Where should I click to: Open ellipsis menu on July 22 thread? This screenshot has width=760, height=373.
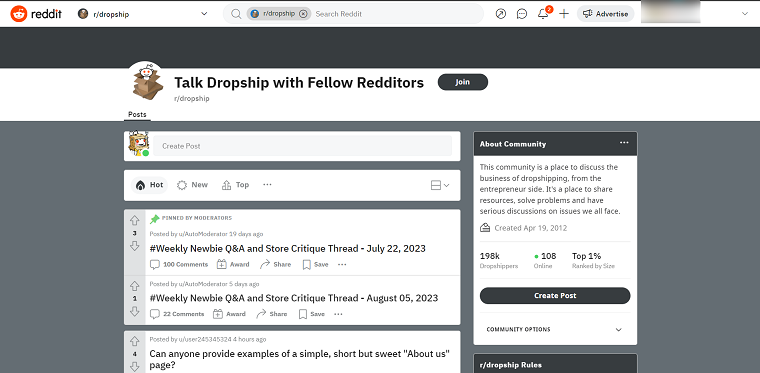click(342, 264)
